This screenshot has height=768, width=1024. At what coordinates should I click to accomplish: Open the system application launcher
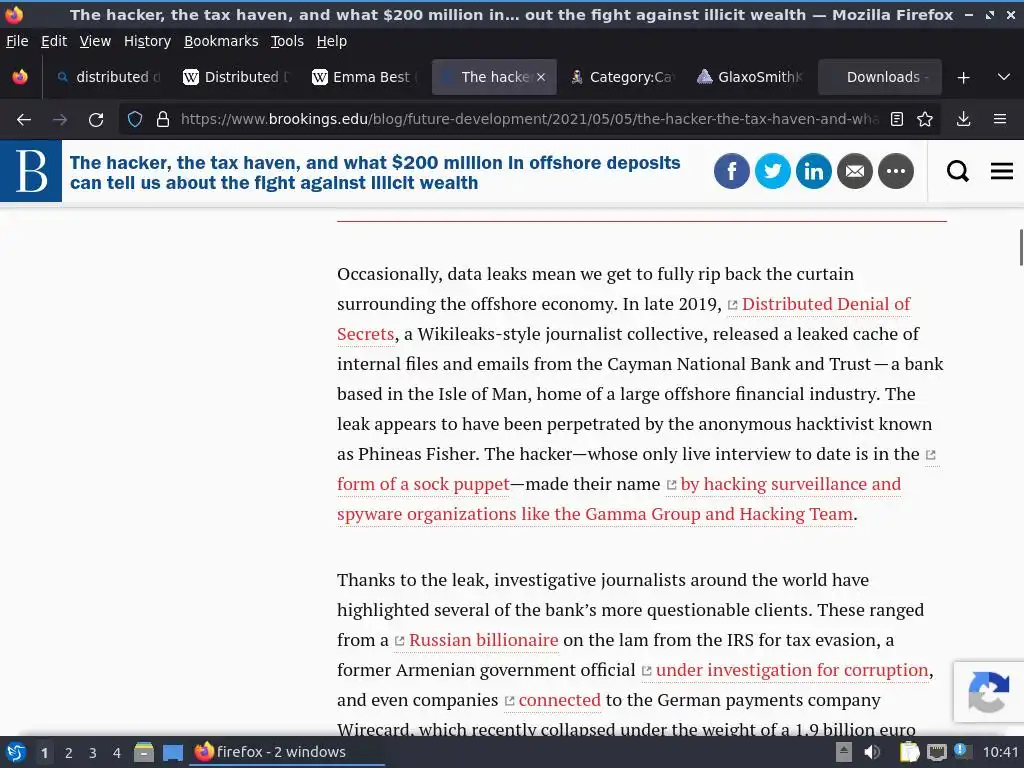pos(16,752)
